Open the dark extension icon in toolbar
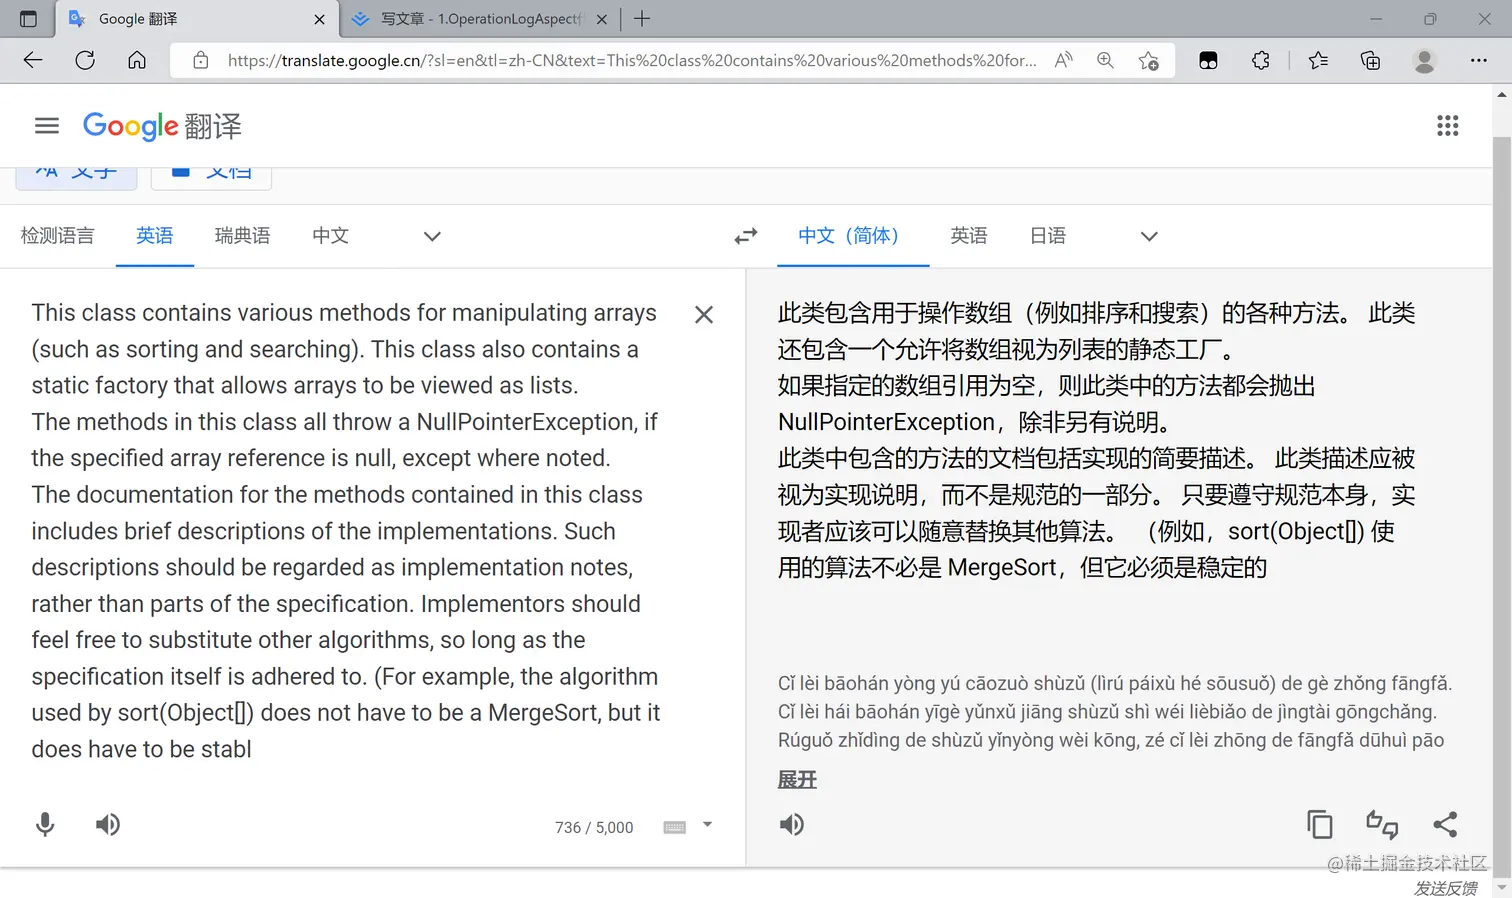The width and height of the screenshot is (1512, 898). [1208, 60]
